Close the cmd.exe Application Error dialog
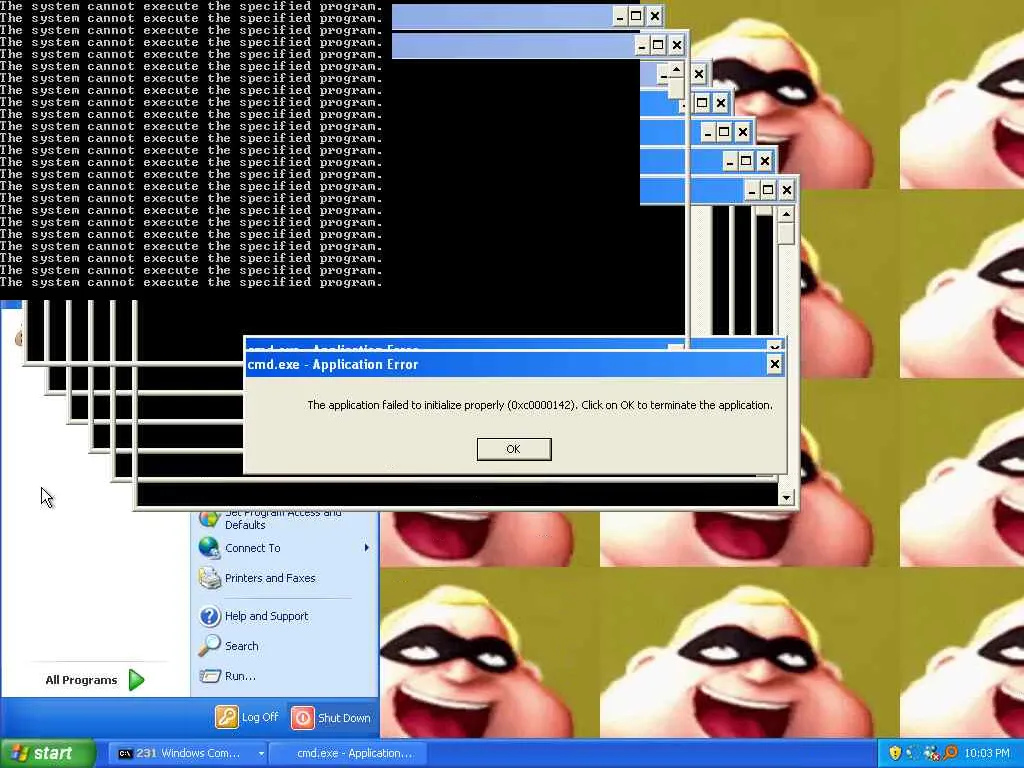The width and height of the screenshot is (1024, 768). tap(775, 364)
